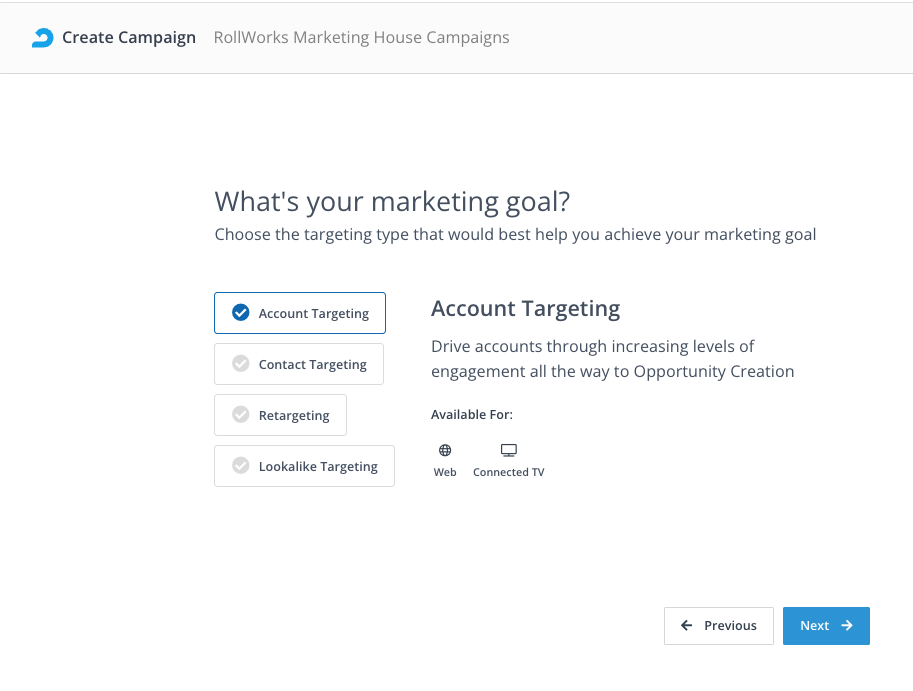Viewport: 913px width, 691px height.
Task: Tick the checkmark circle for Contact Targeting
Action: coord(240,364)
